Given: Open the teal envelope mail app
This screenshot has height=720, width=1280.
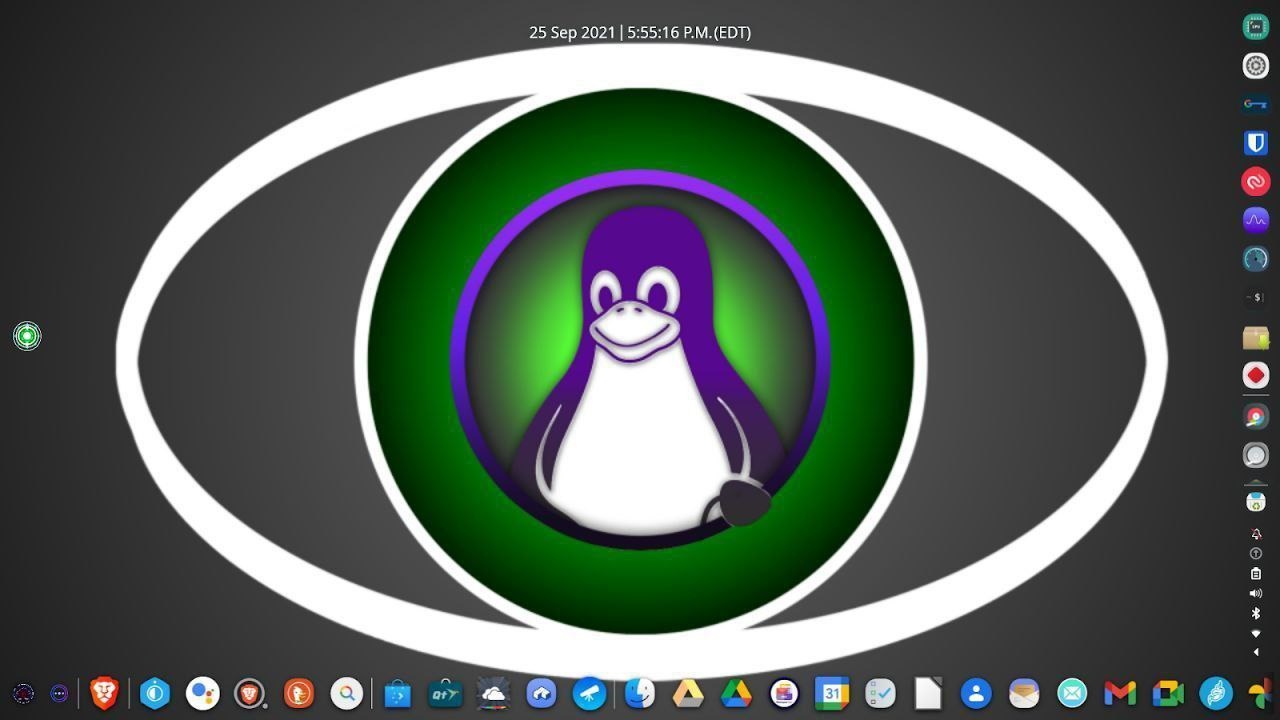Looking at the screenshot, I should click(1072, 693).
